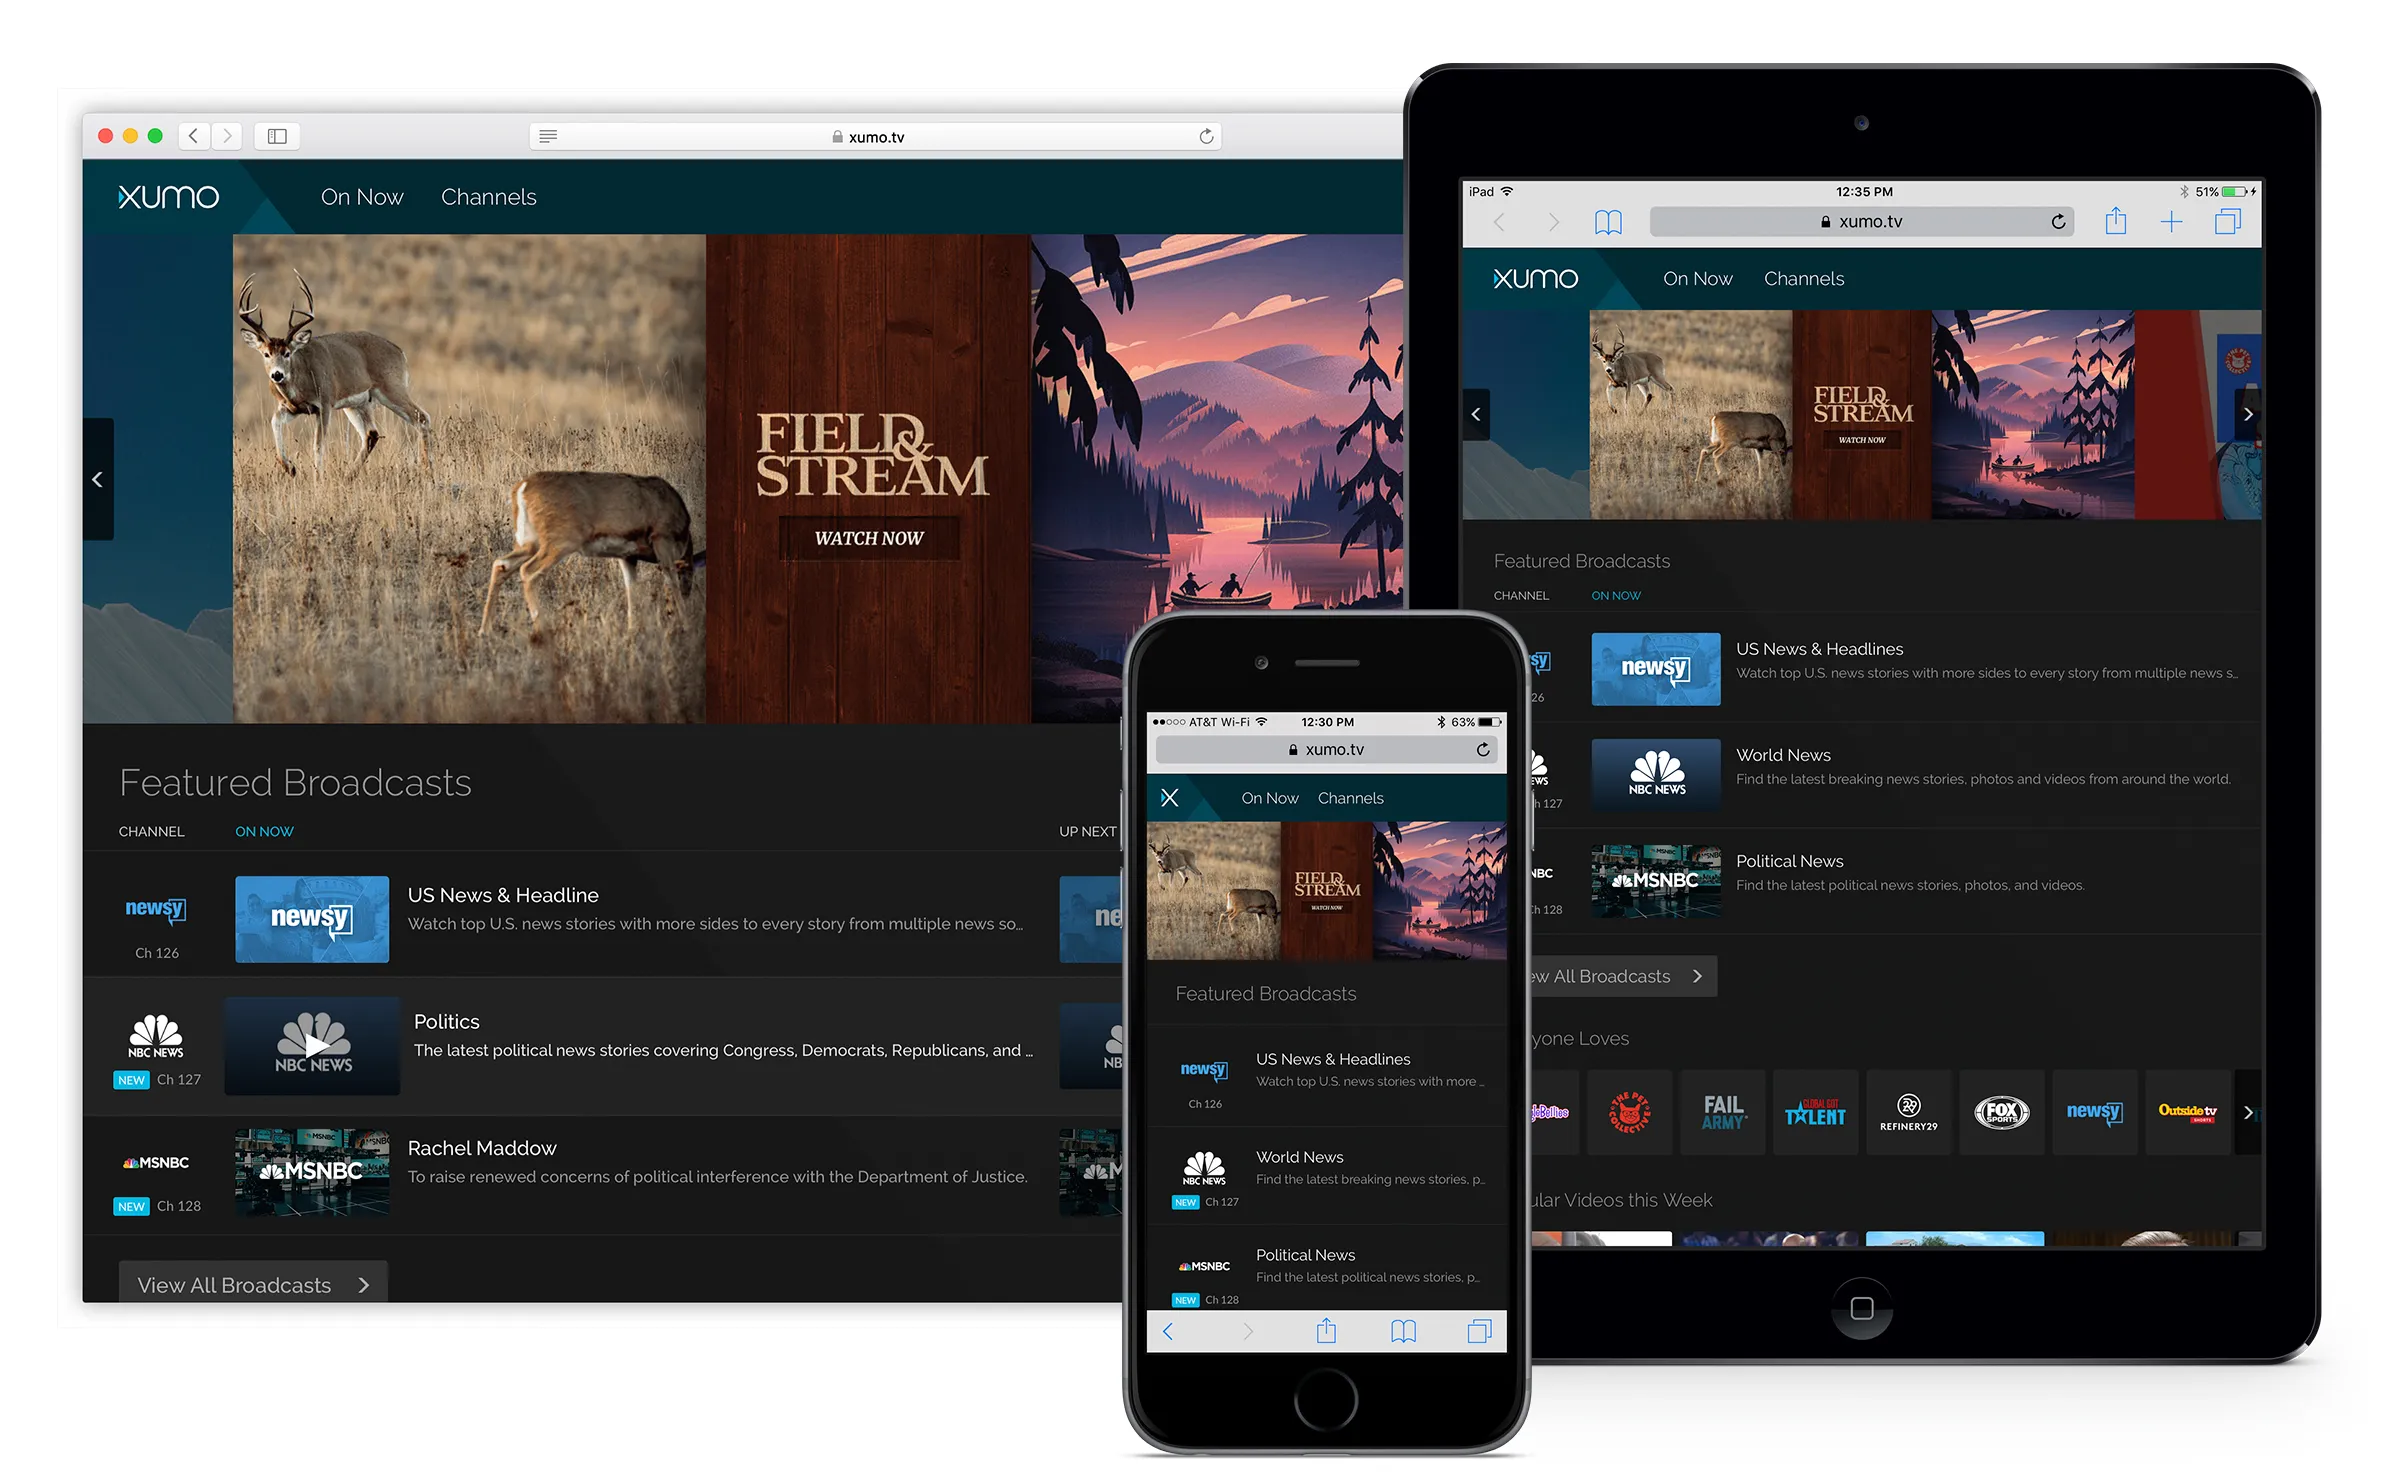Open Channels in iPhone XUMO nav
The height and width of the screenshot is (1484, 2400).
[1350, 798]
